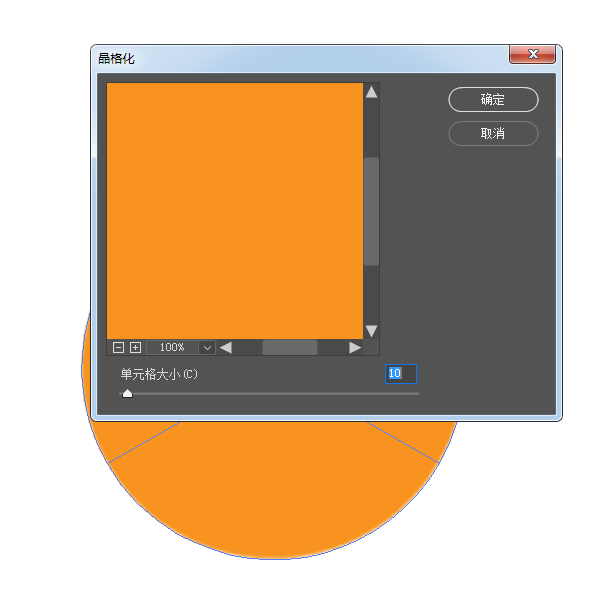
Task: Click the zoom out minus icon
Action: pos(118,347)
